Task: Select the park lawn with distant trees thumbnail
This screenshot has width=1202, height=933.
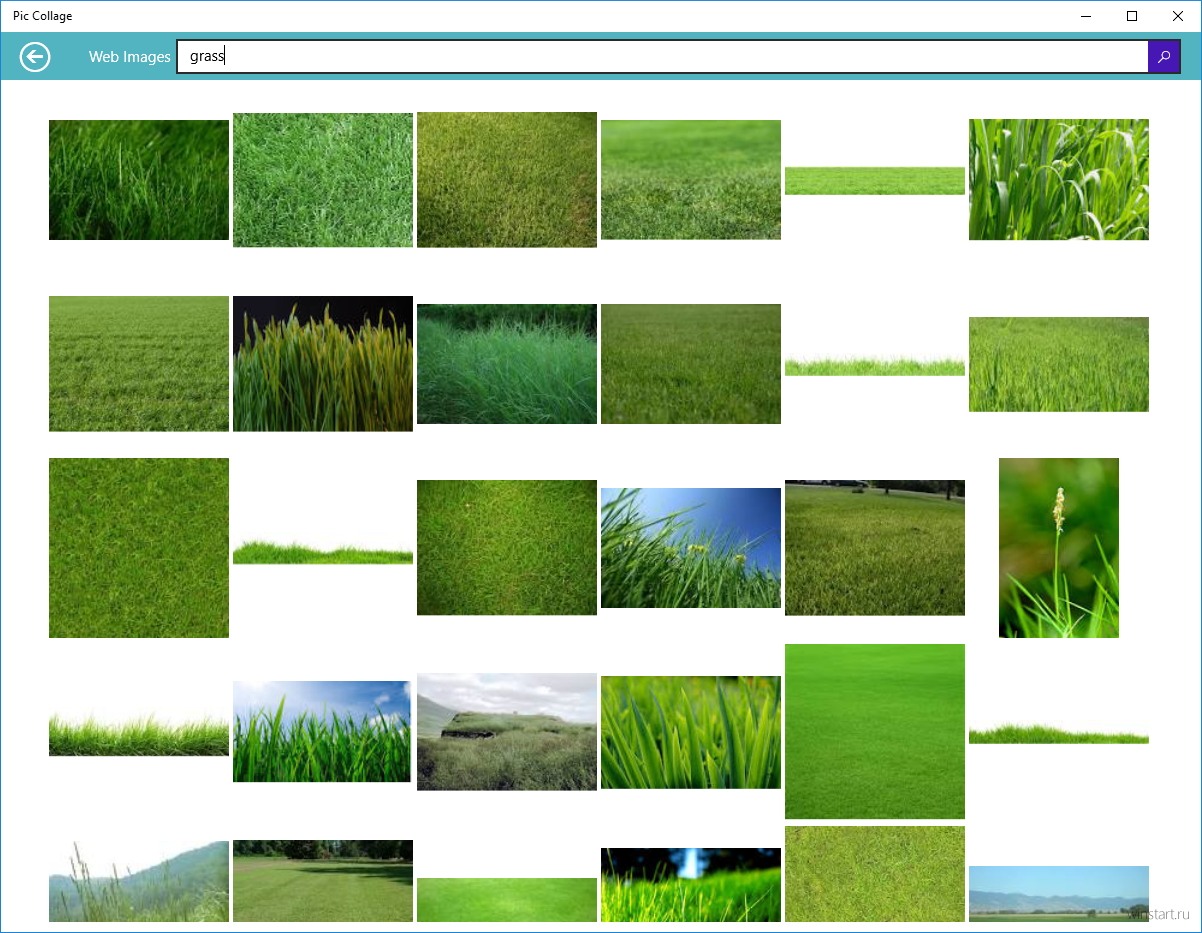Action: [875, 548]
